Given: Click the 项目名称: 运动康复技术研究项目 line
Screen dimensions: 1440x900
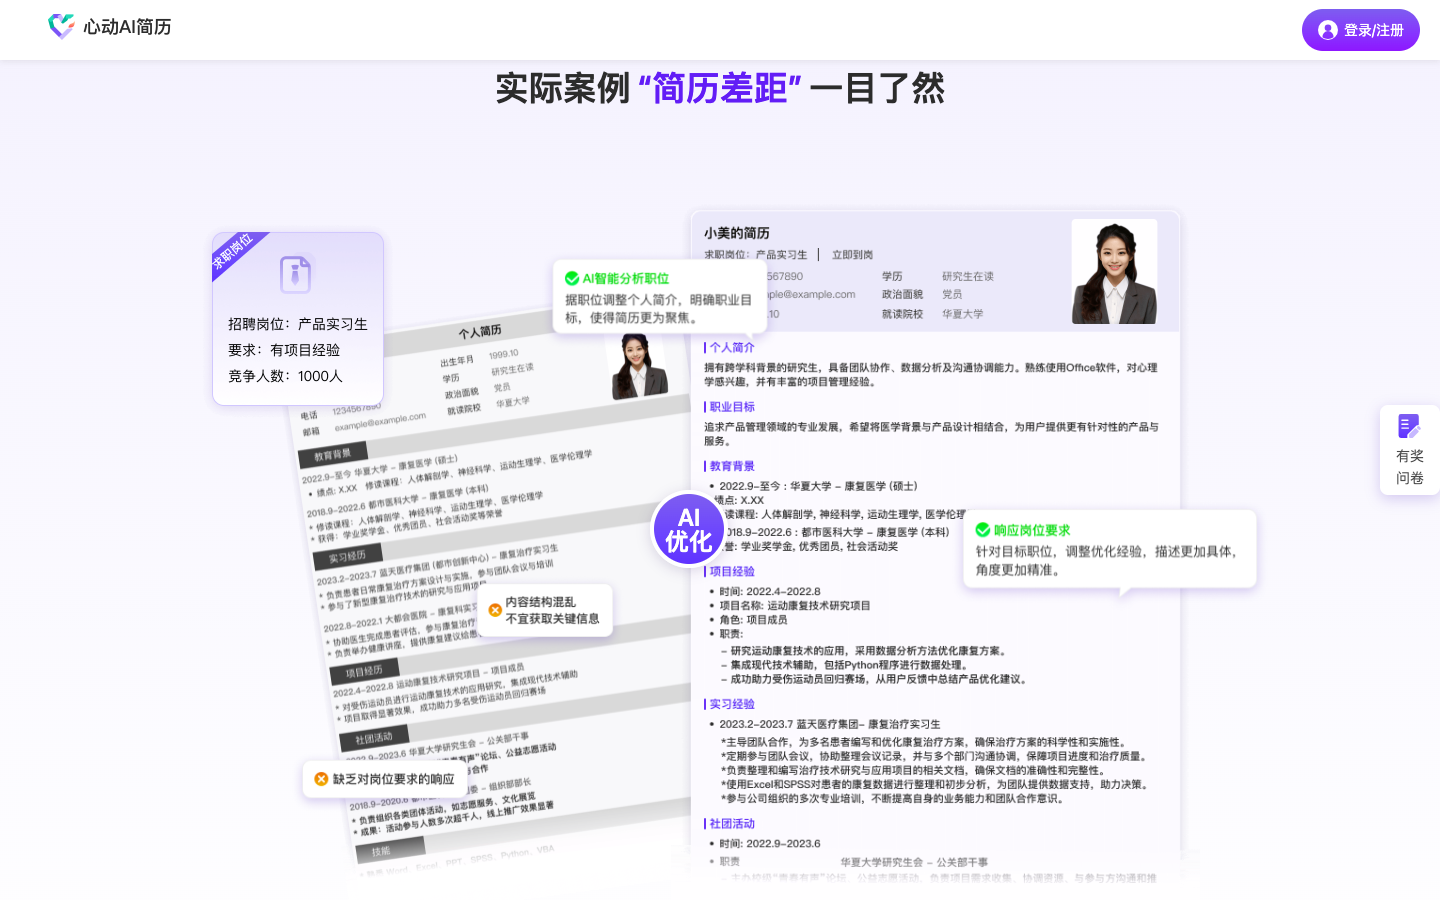Looking at the screenshot, I should coord(795,605).
